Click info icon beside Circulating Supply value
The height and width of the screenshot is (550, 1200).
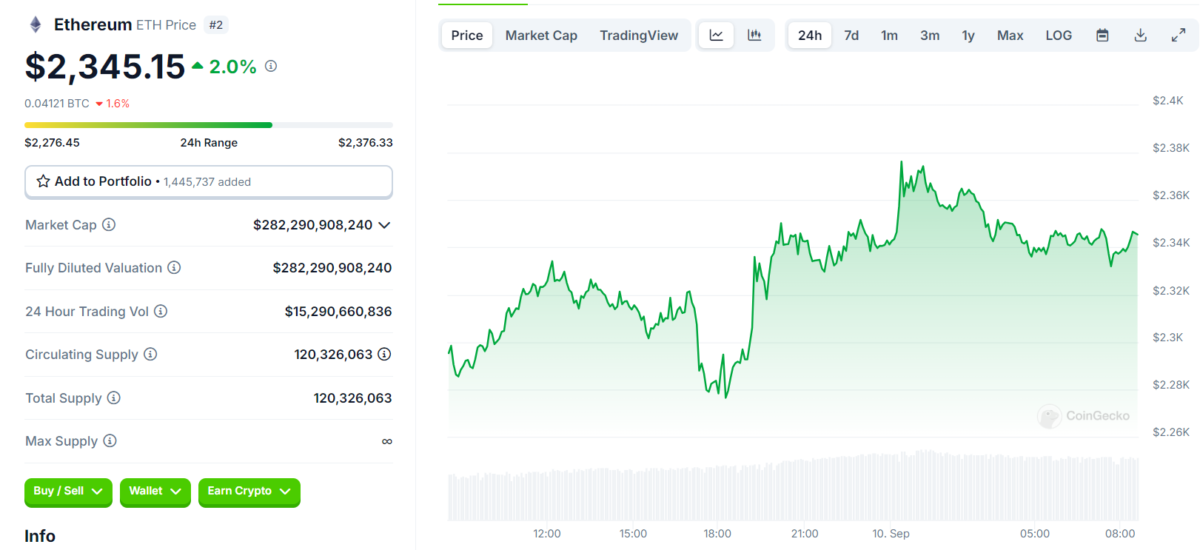pos(384,354)
